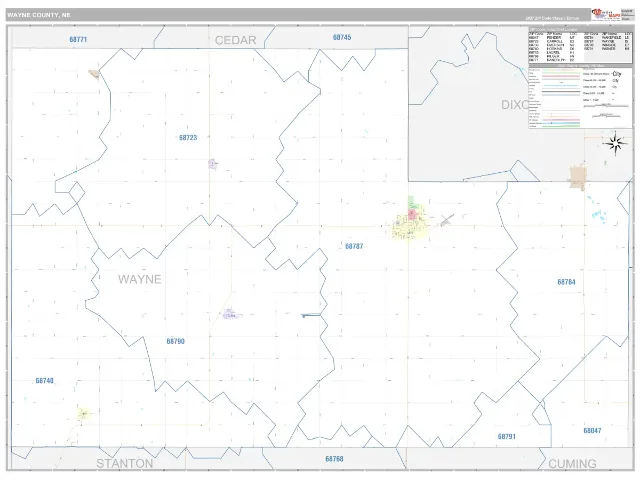Click the "WAYNE COUNTY, NE" title

click(39, 15)
